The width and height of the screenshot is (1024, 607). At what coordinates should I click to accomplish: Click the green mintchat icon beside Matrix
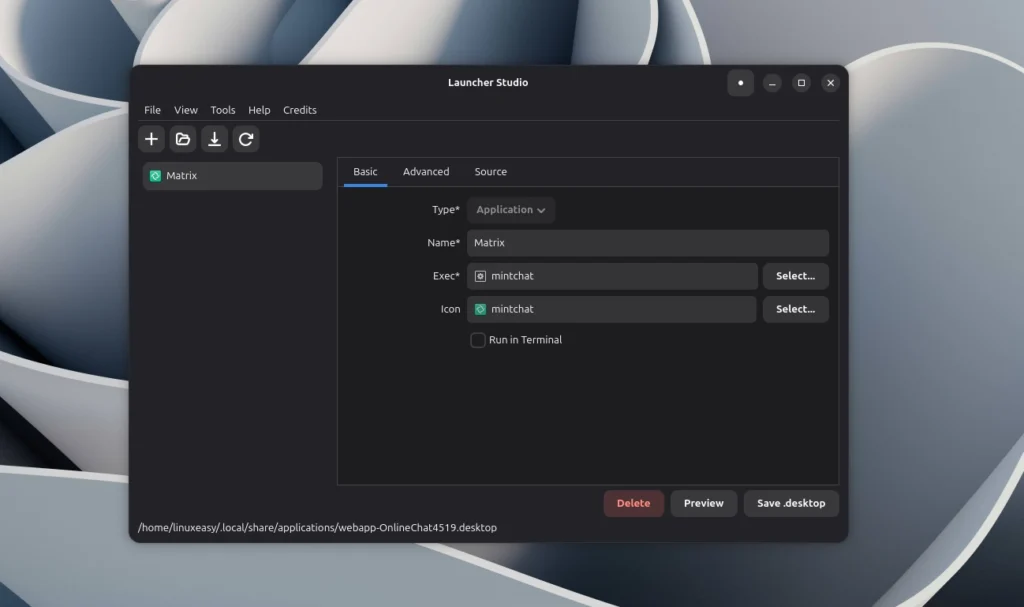click(x=156, y=175)
